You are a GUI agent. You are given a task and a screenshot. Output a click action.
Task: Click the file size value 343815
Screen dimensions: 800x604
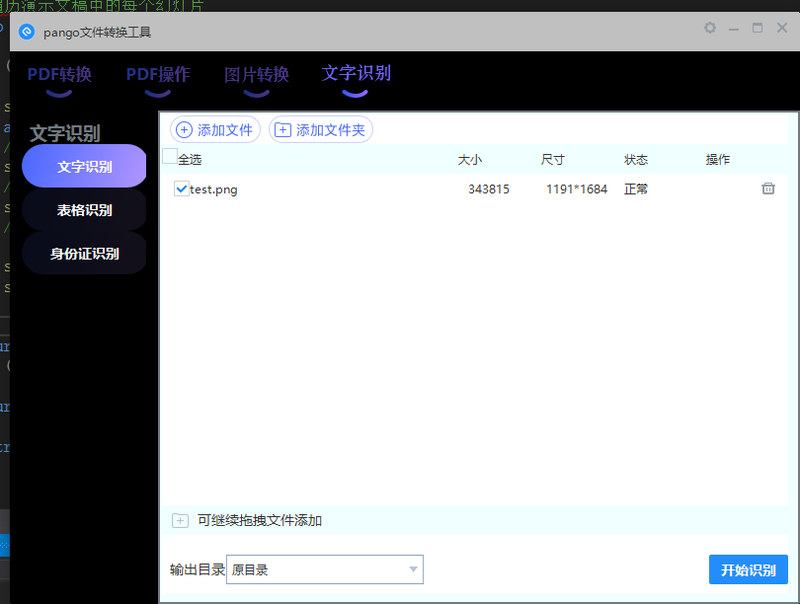click(x=489, y=189)
